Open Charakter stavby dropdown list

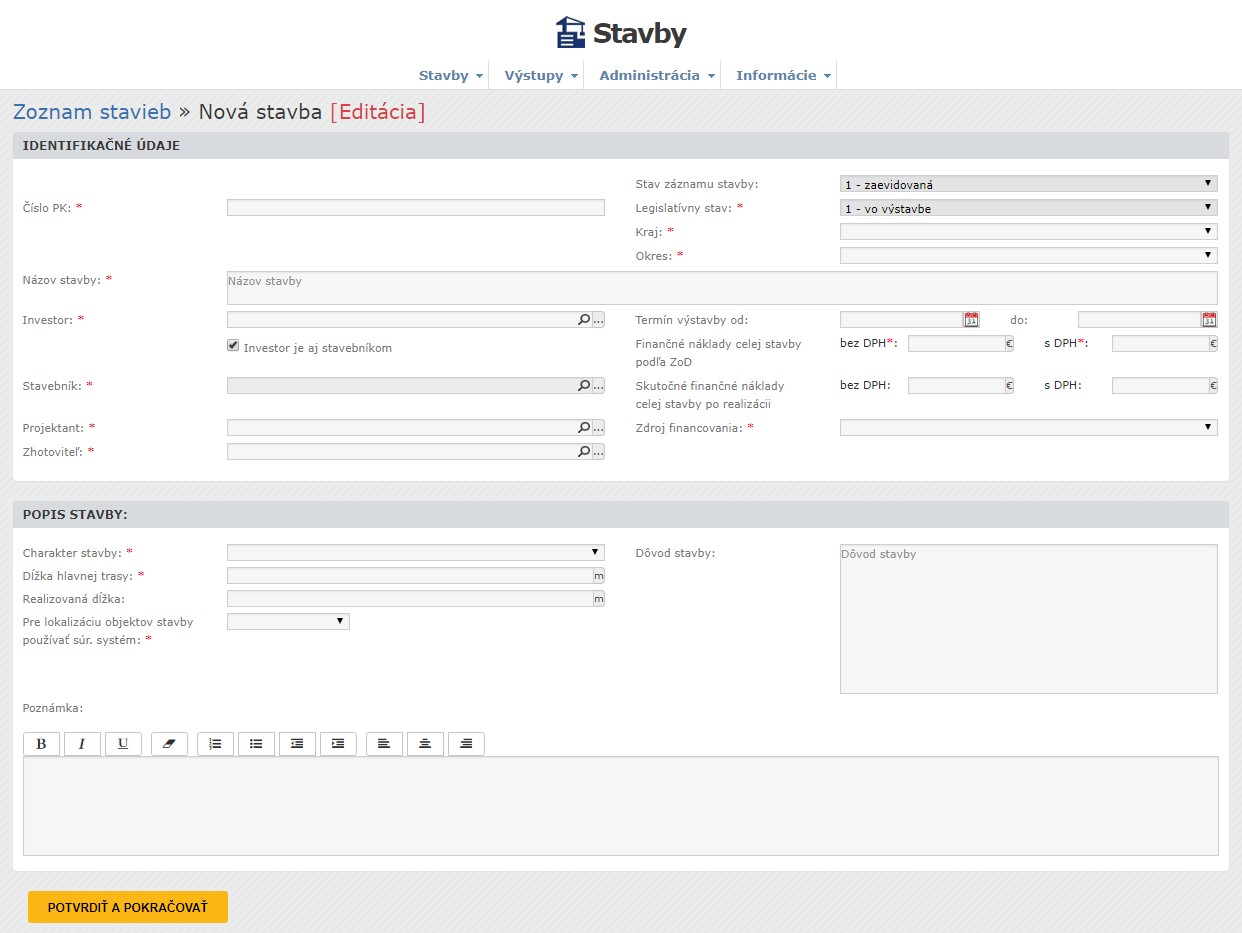[415, 553]
